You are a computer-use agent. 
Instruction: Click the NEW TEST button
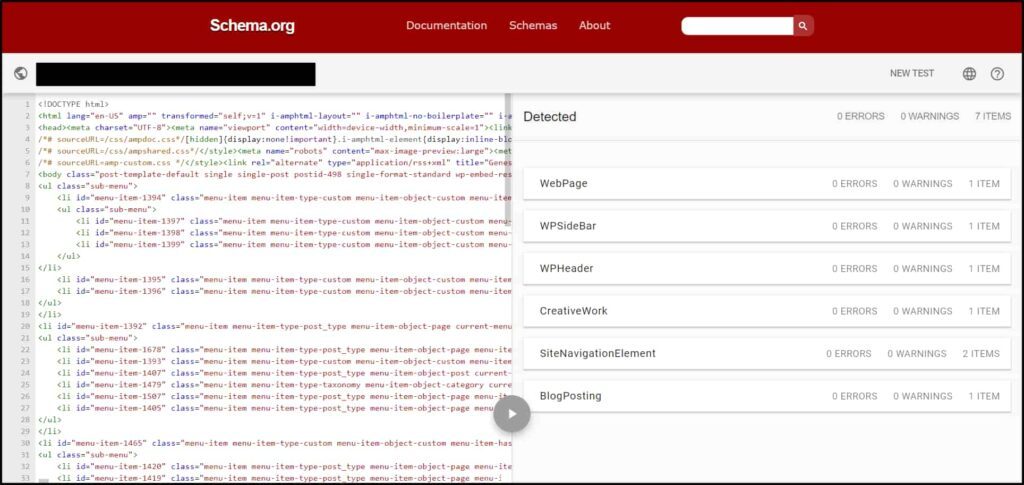[912, 74]
